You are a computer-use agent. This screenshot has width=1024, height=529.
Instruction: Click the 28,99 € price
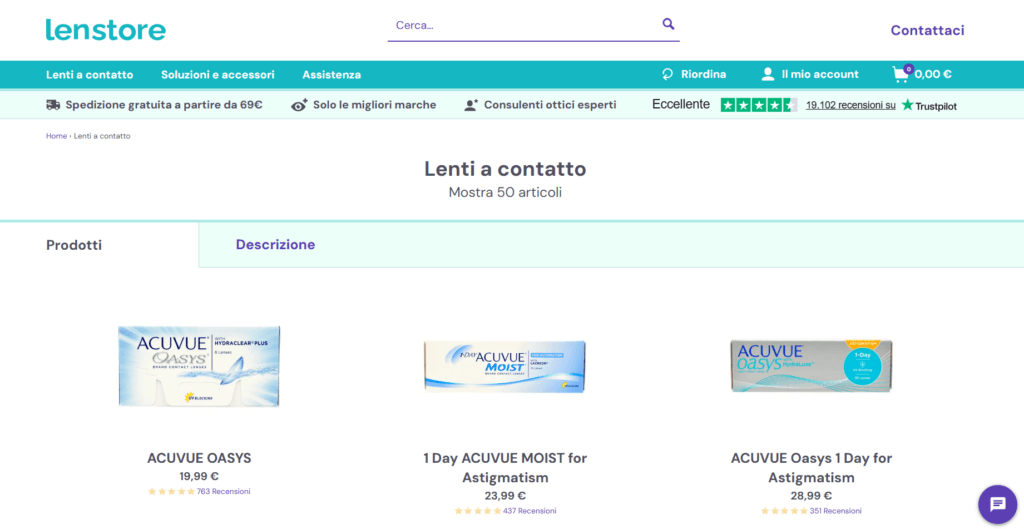[x=811, y=496]
